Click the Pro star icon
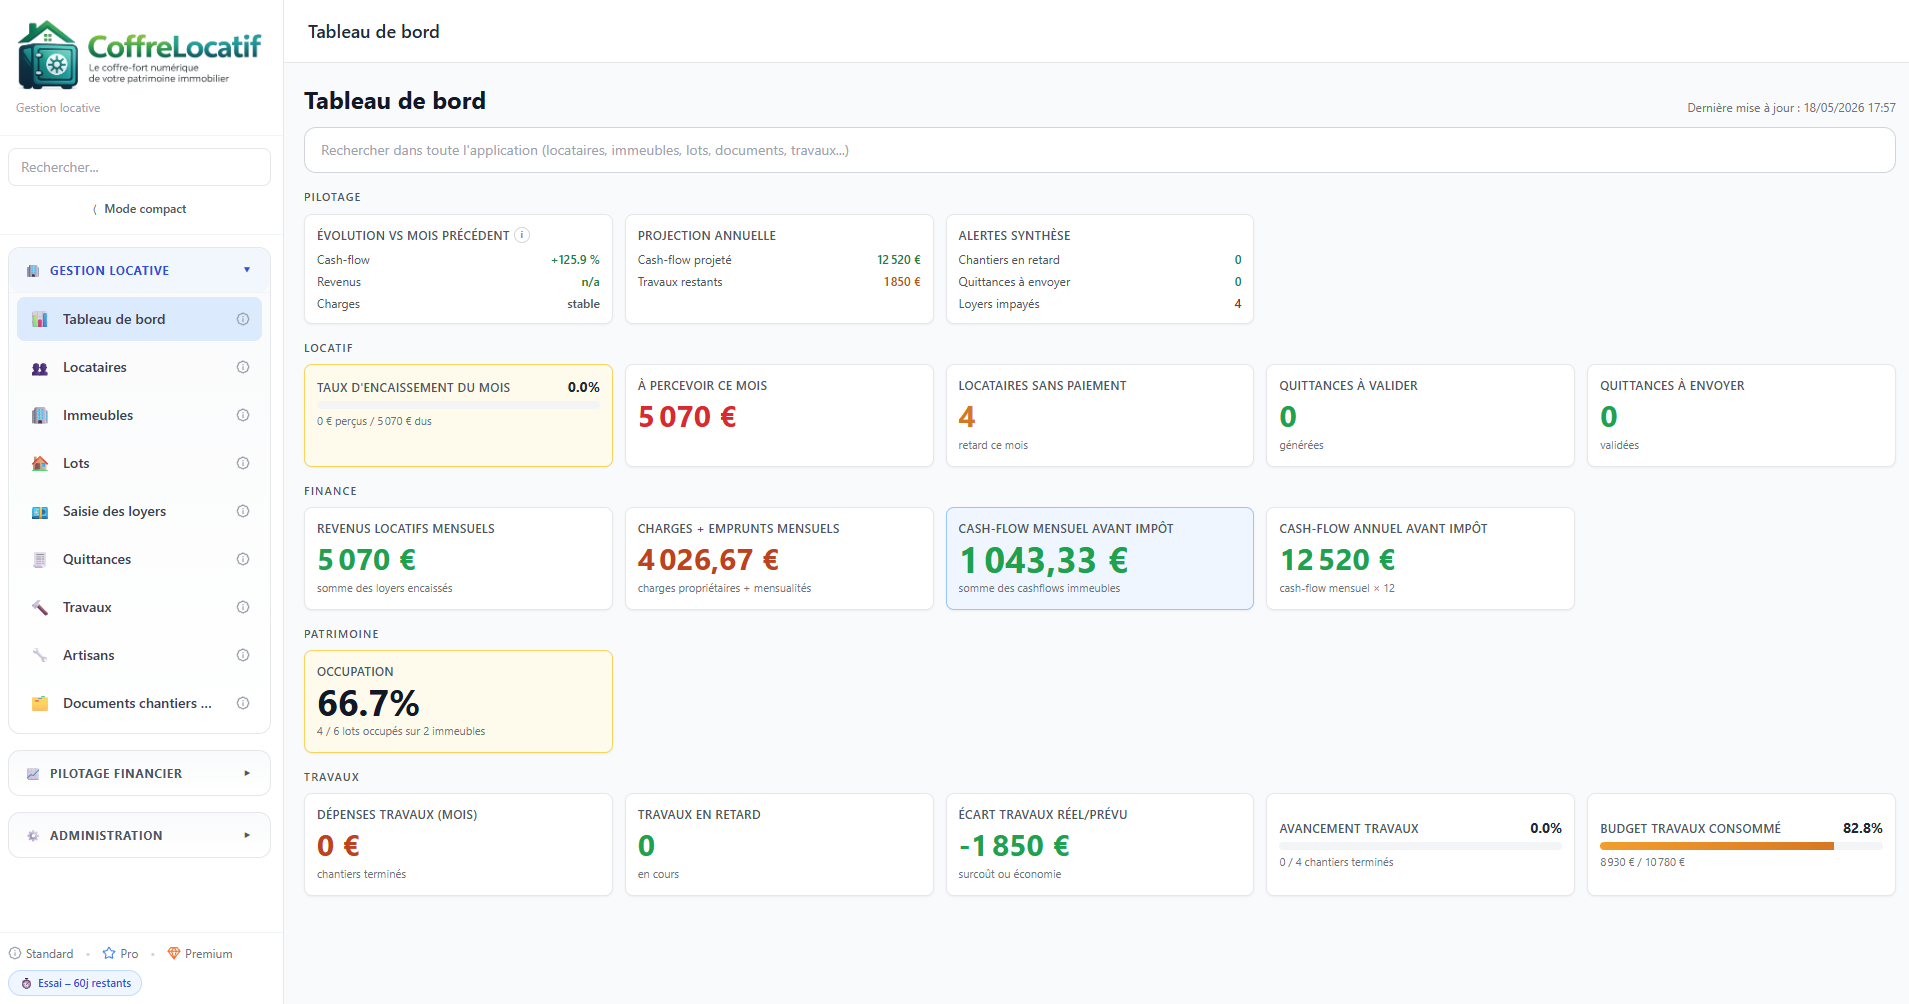1909x1004 pixels. click(109, 953)
